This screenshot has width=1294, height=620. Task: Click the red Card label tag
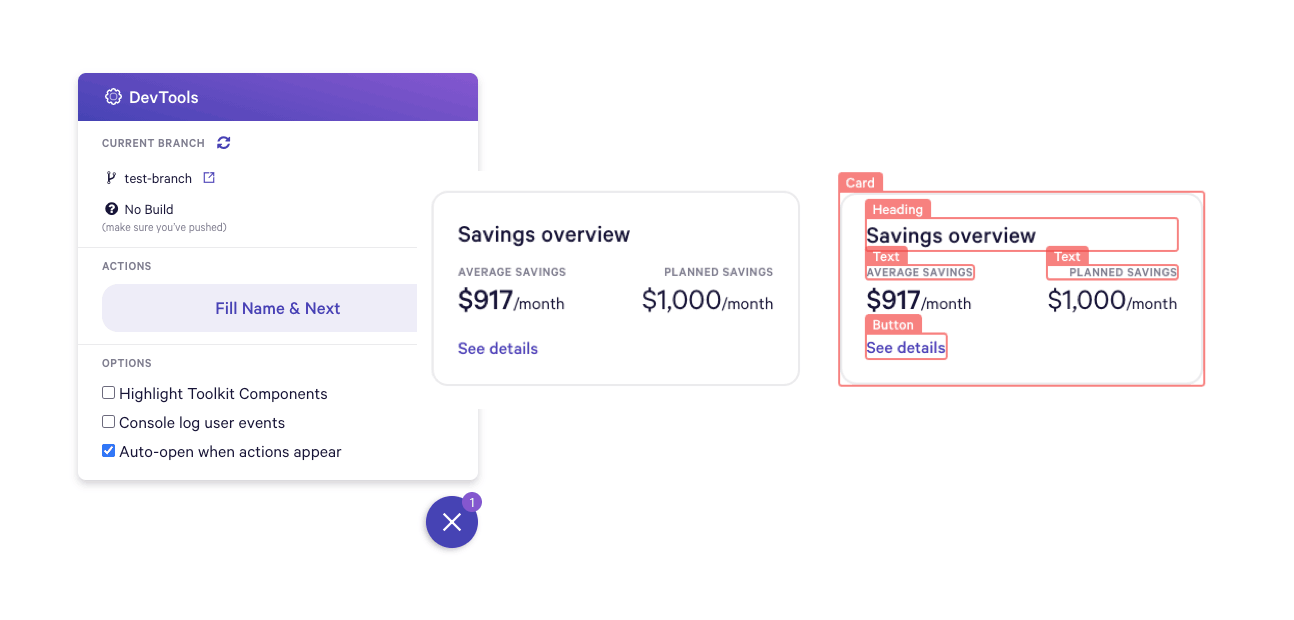point(860,183)
